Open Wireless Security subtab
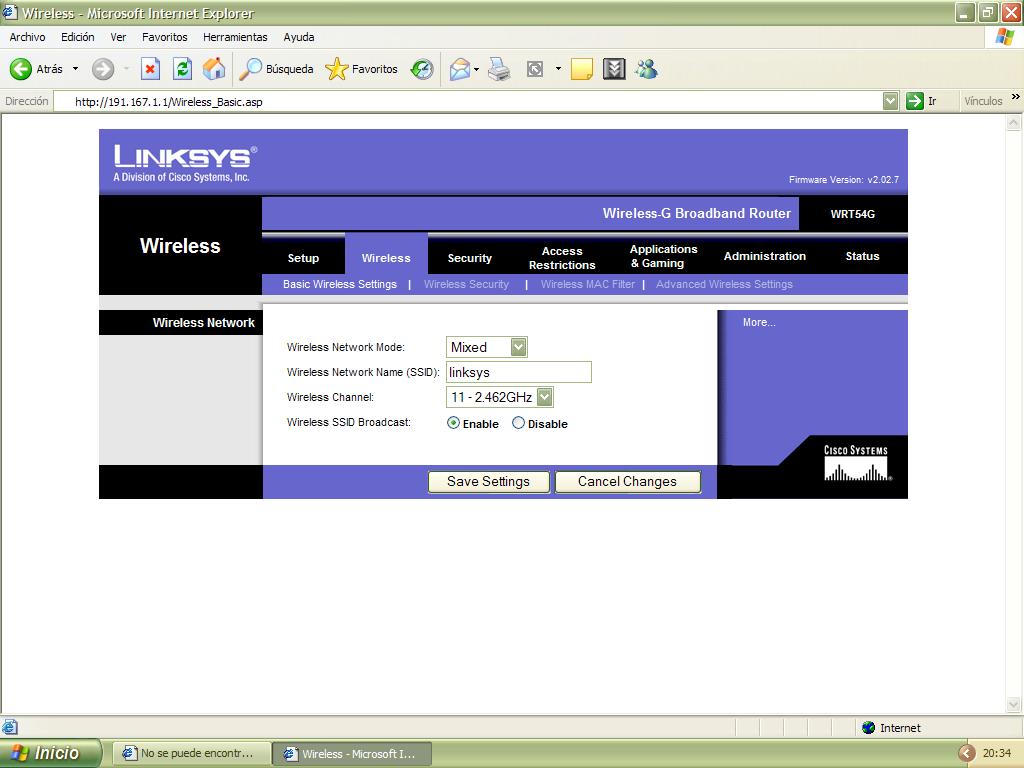Screen dimensions: 1024x768 (466, 284)
